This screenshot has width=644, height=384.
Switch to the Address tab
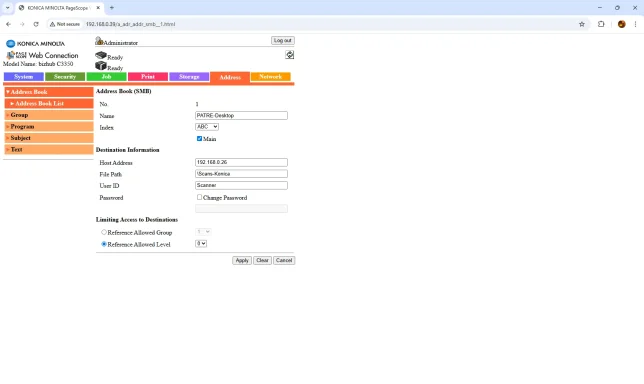tap(230, 77)
